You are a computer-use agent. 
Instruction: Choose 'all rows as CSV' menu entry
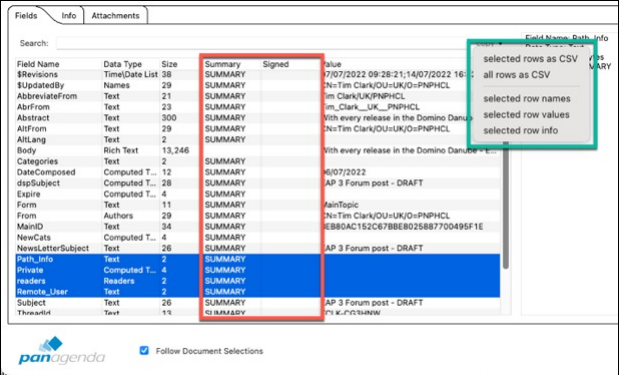tap(516, 75)
